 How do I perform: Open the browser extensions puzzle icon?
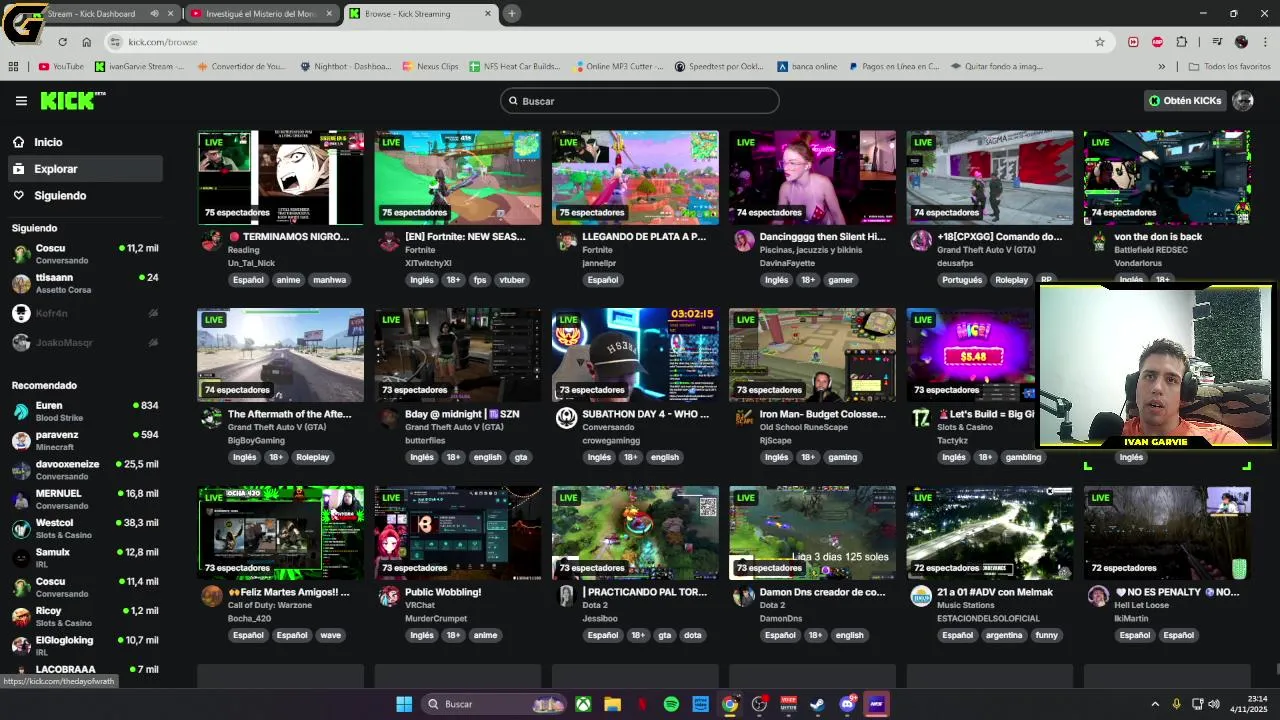pos(1182,42)
